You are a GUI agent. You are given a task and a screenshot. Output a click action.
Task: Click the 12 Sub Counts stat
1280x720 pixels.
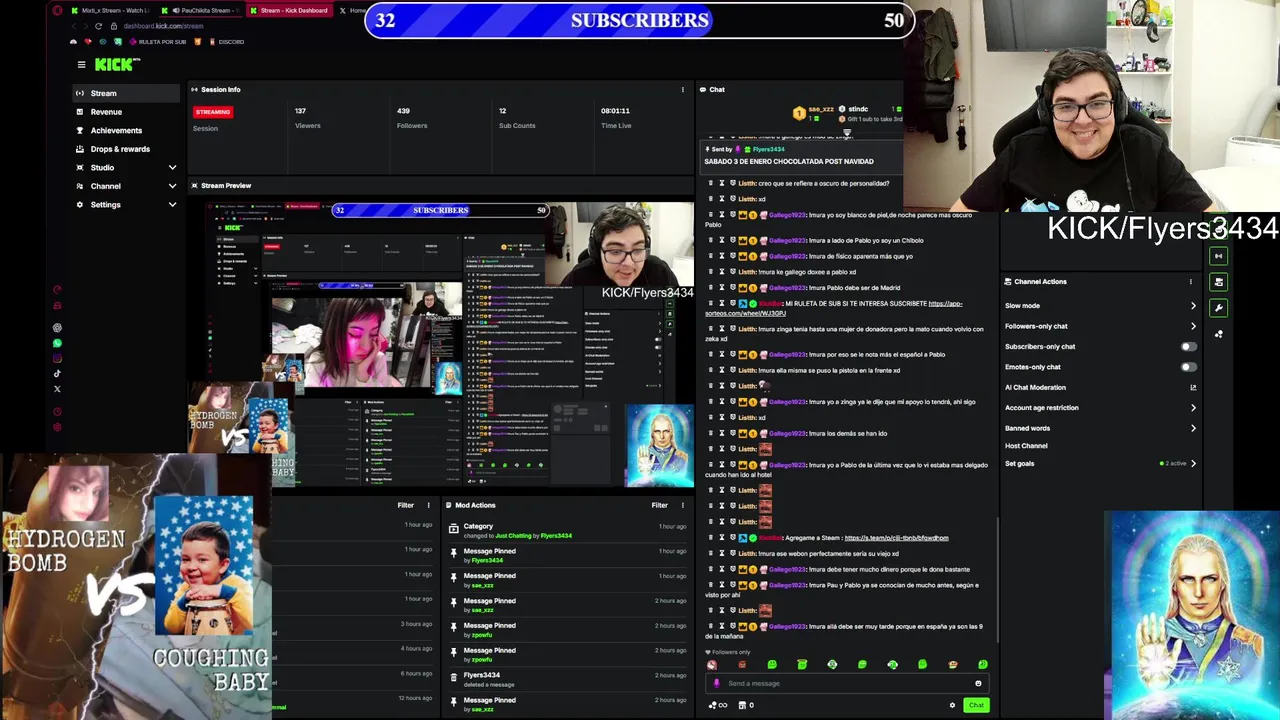(516, 118)
